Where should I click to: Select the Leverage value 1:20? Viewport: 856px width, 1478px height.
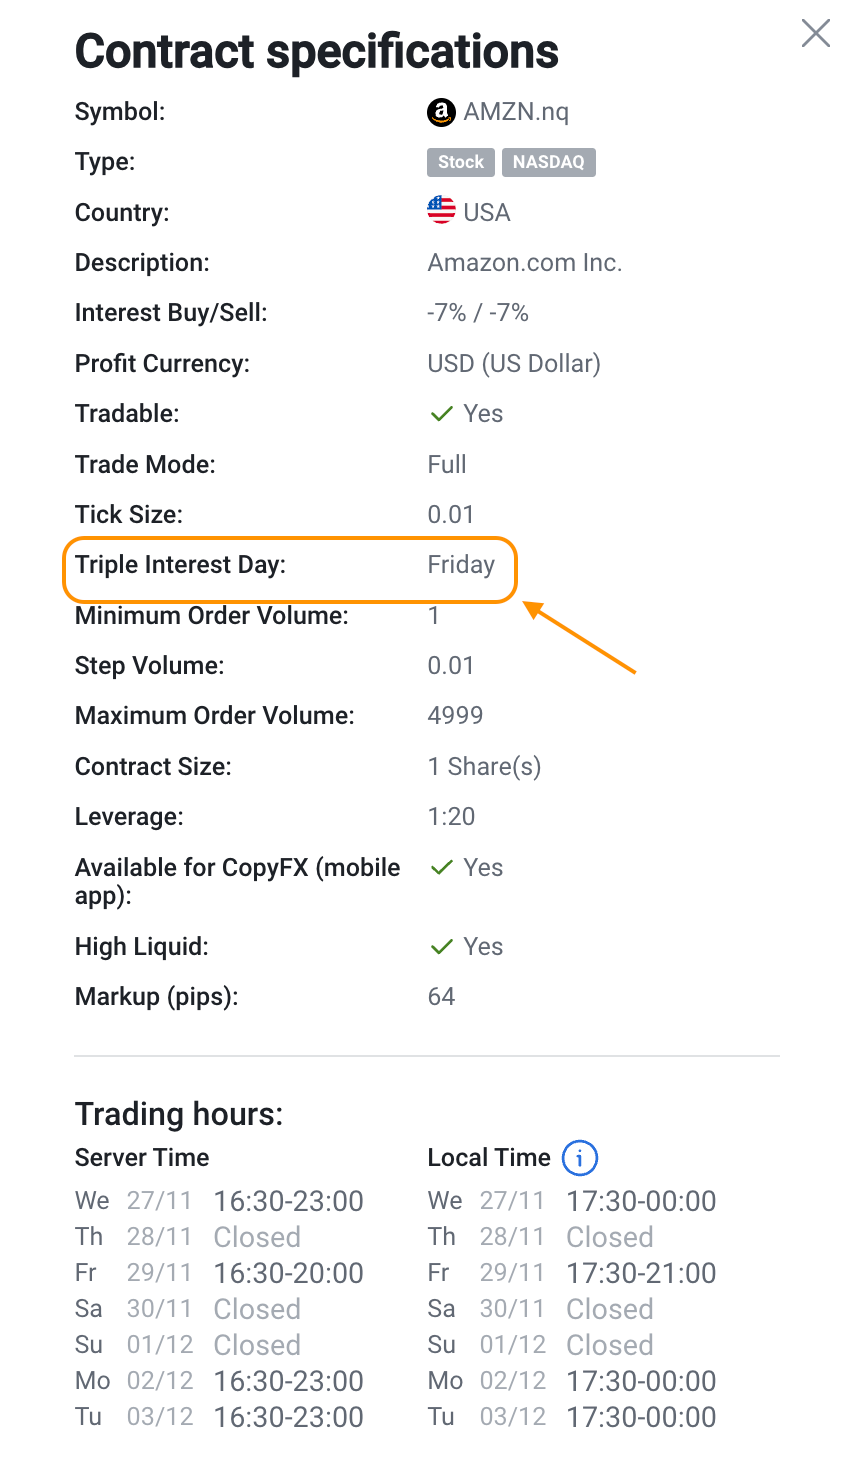point(451,817)
